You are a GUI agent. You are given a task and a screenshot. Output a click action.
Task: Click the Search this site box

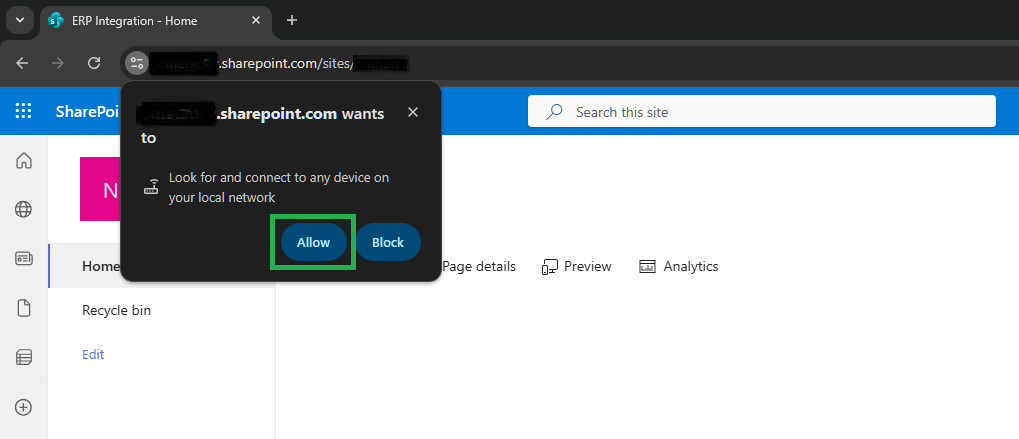(x=762, y=112)
